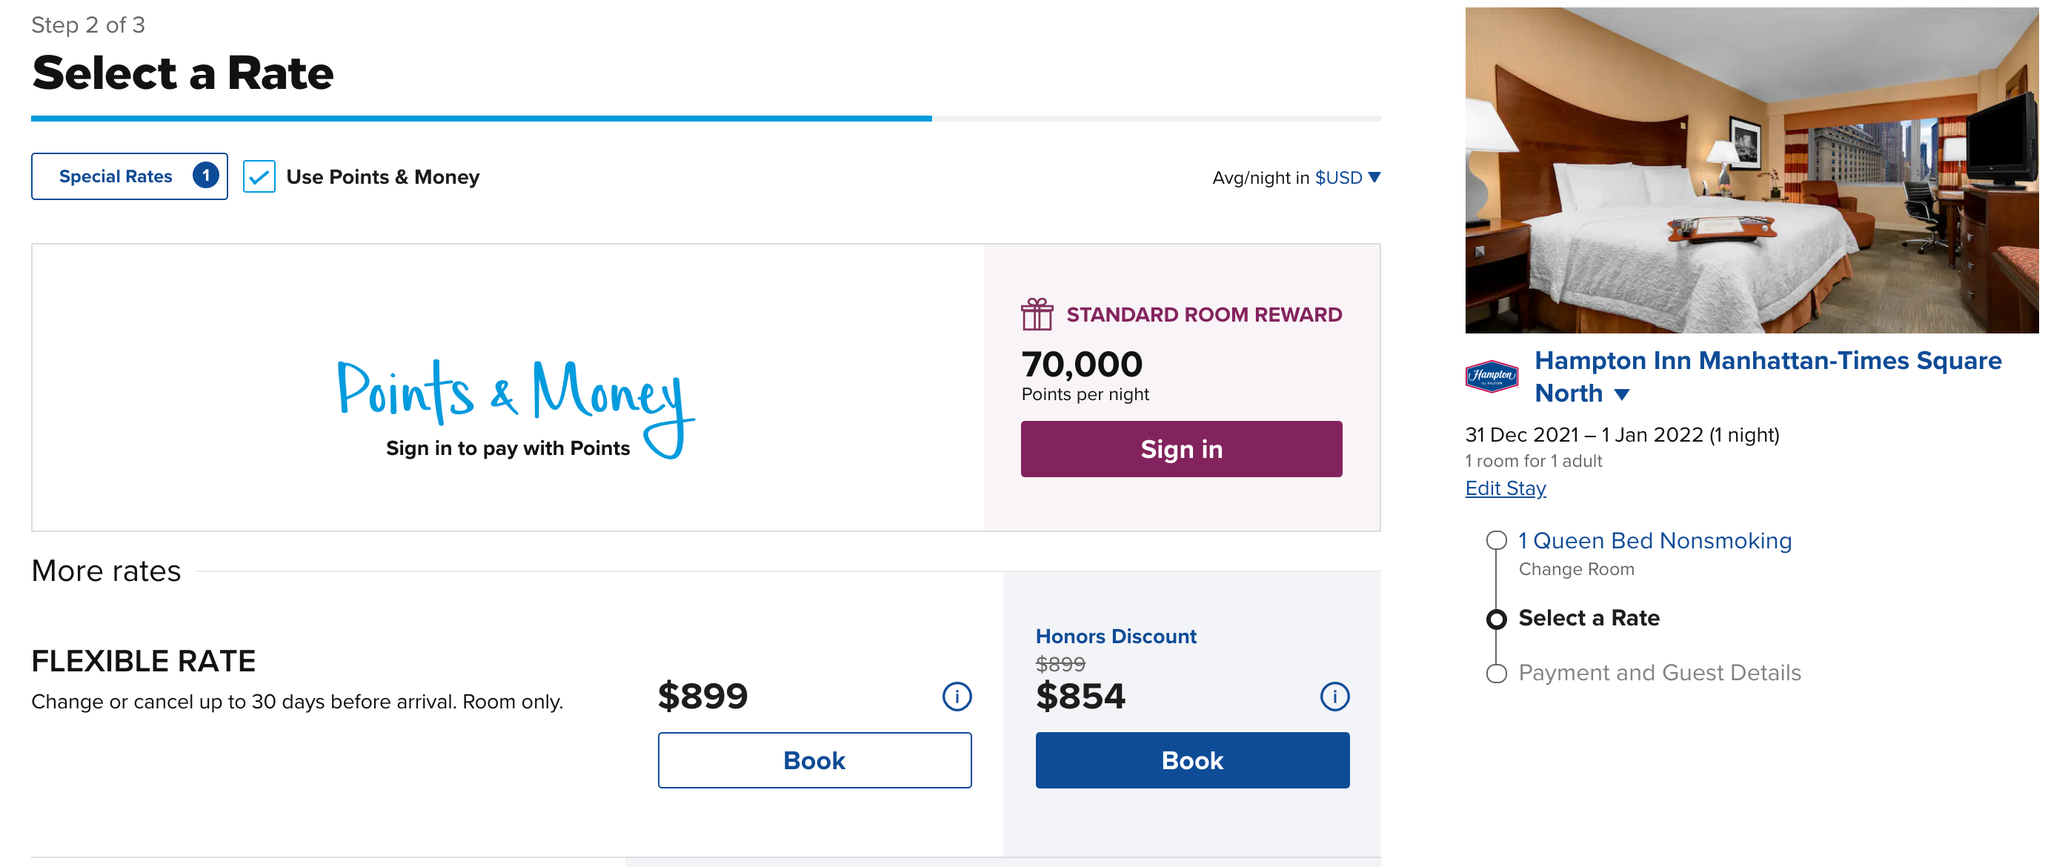Expand the hotel name dropdown arrow

pos(1622,394)
